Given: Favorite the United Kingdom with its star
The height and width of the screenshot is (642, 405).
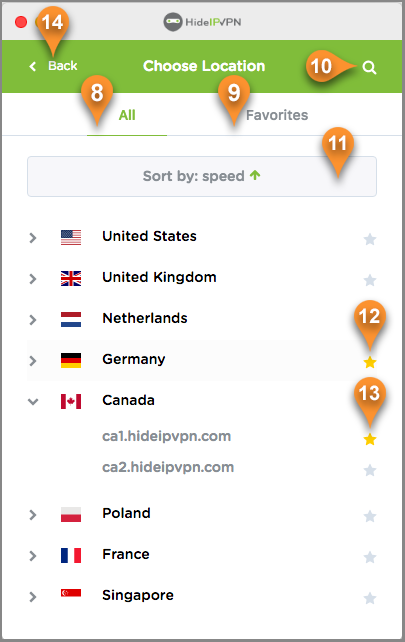Looking at the screenshot, I should tap(370, 280).
